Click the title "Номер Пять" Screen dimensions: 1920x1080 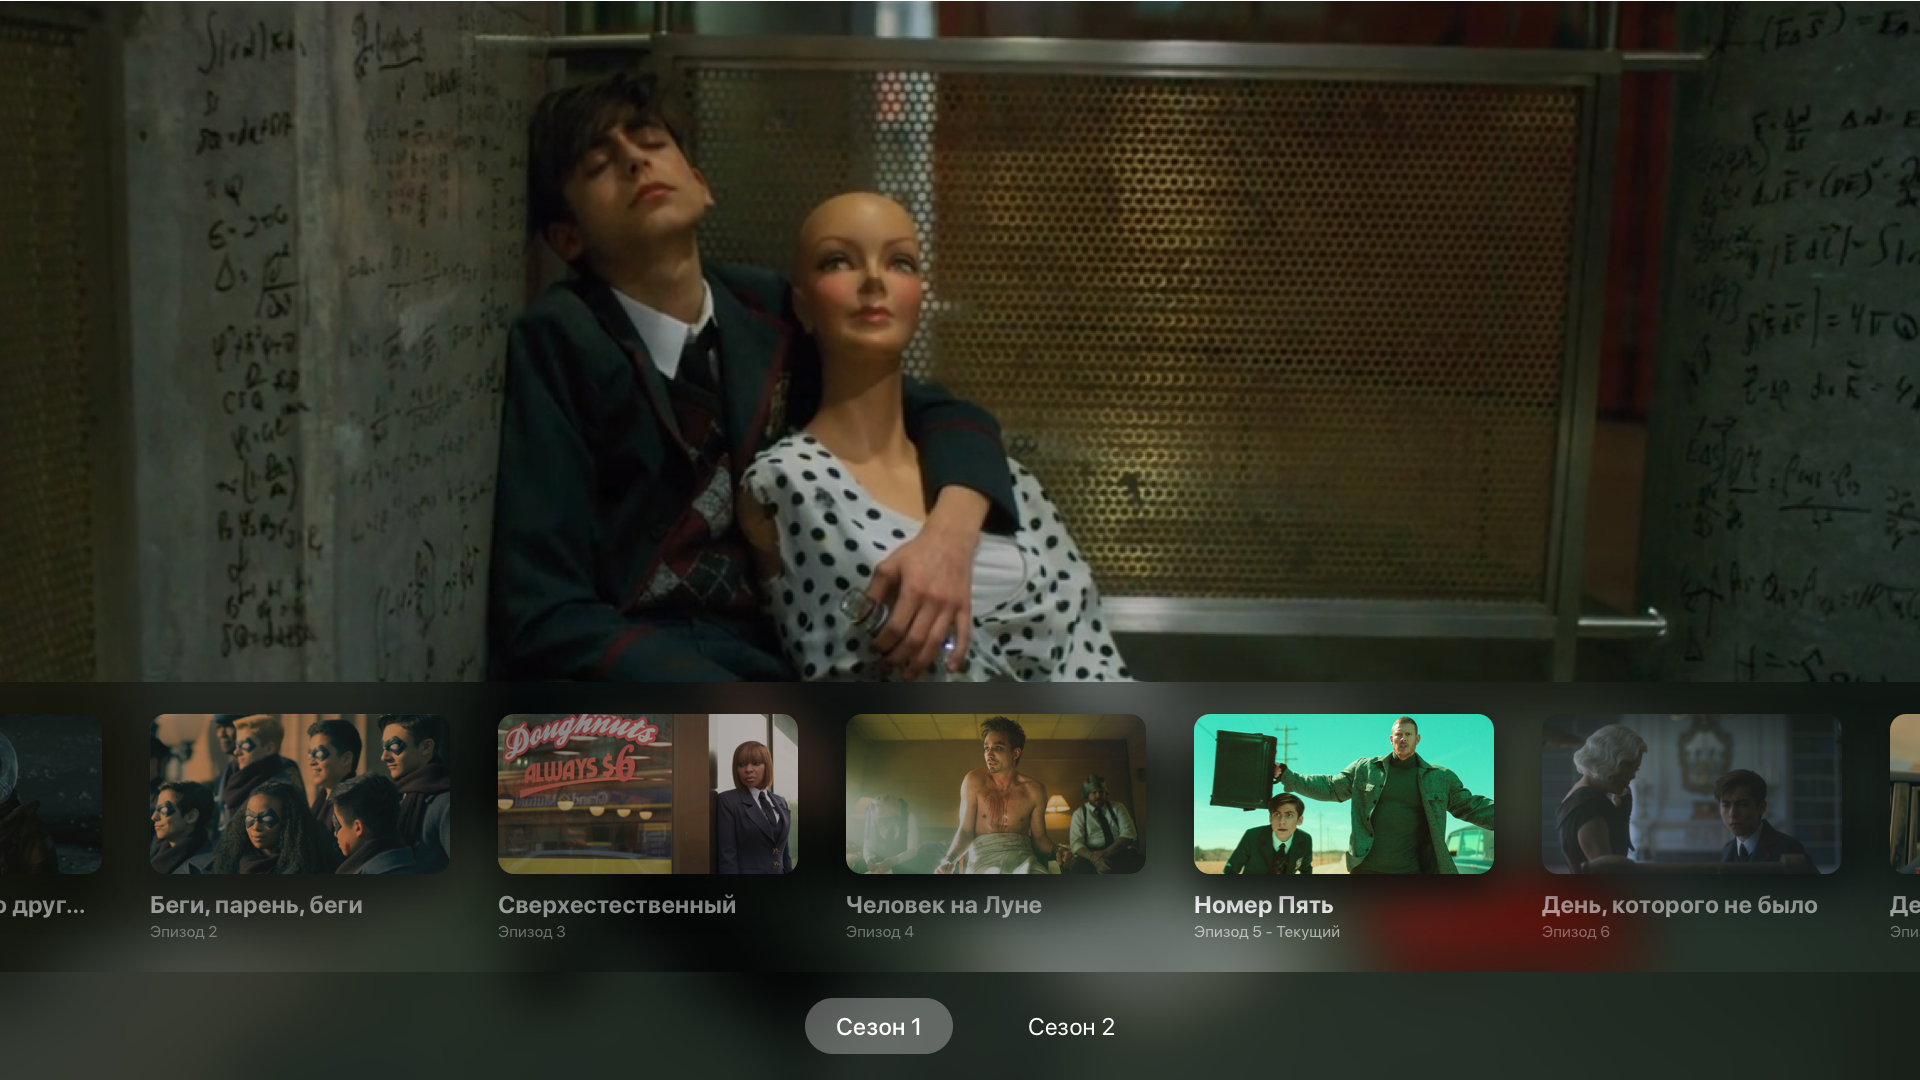(1263, 905)
